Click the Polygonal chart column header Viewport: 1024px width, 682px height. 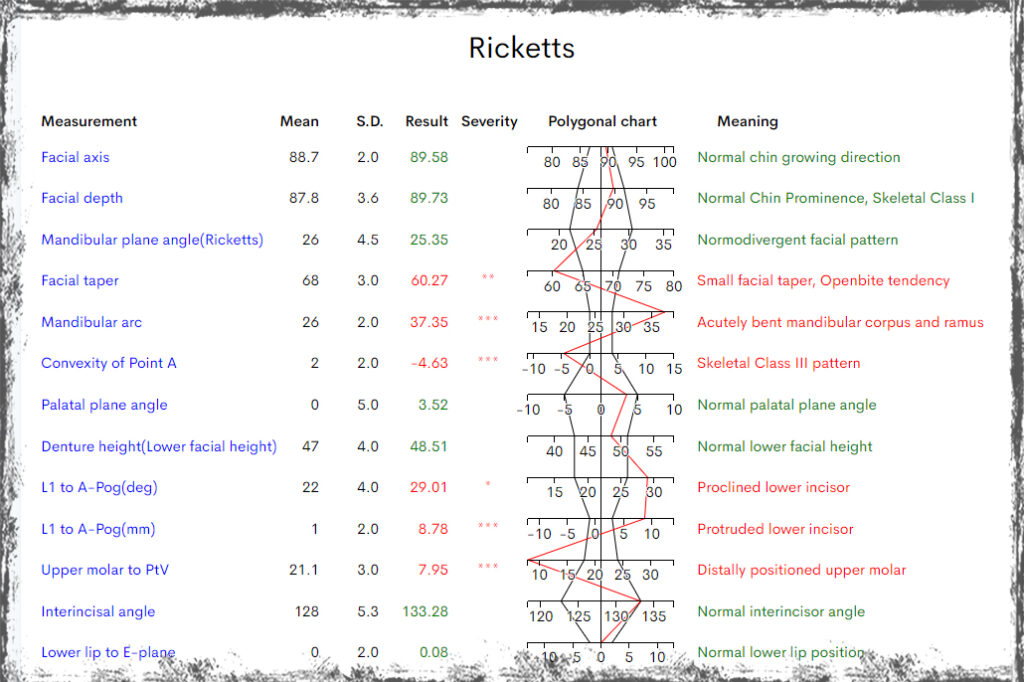[602, 121]
